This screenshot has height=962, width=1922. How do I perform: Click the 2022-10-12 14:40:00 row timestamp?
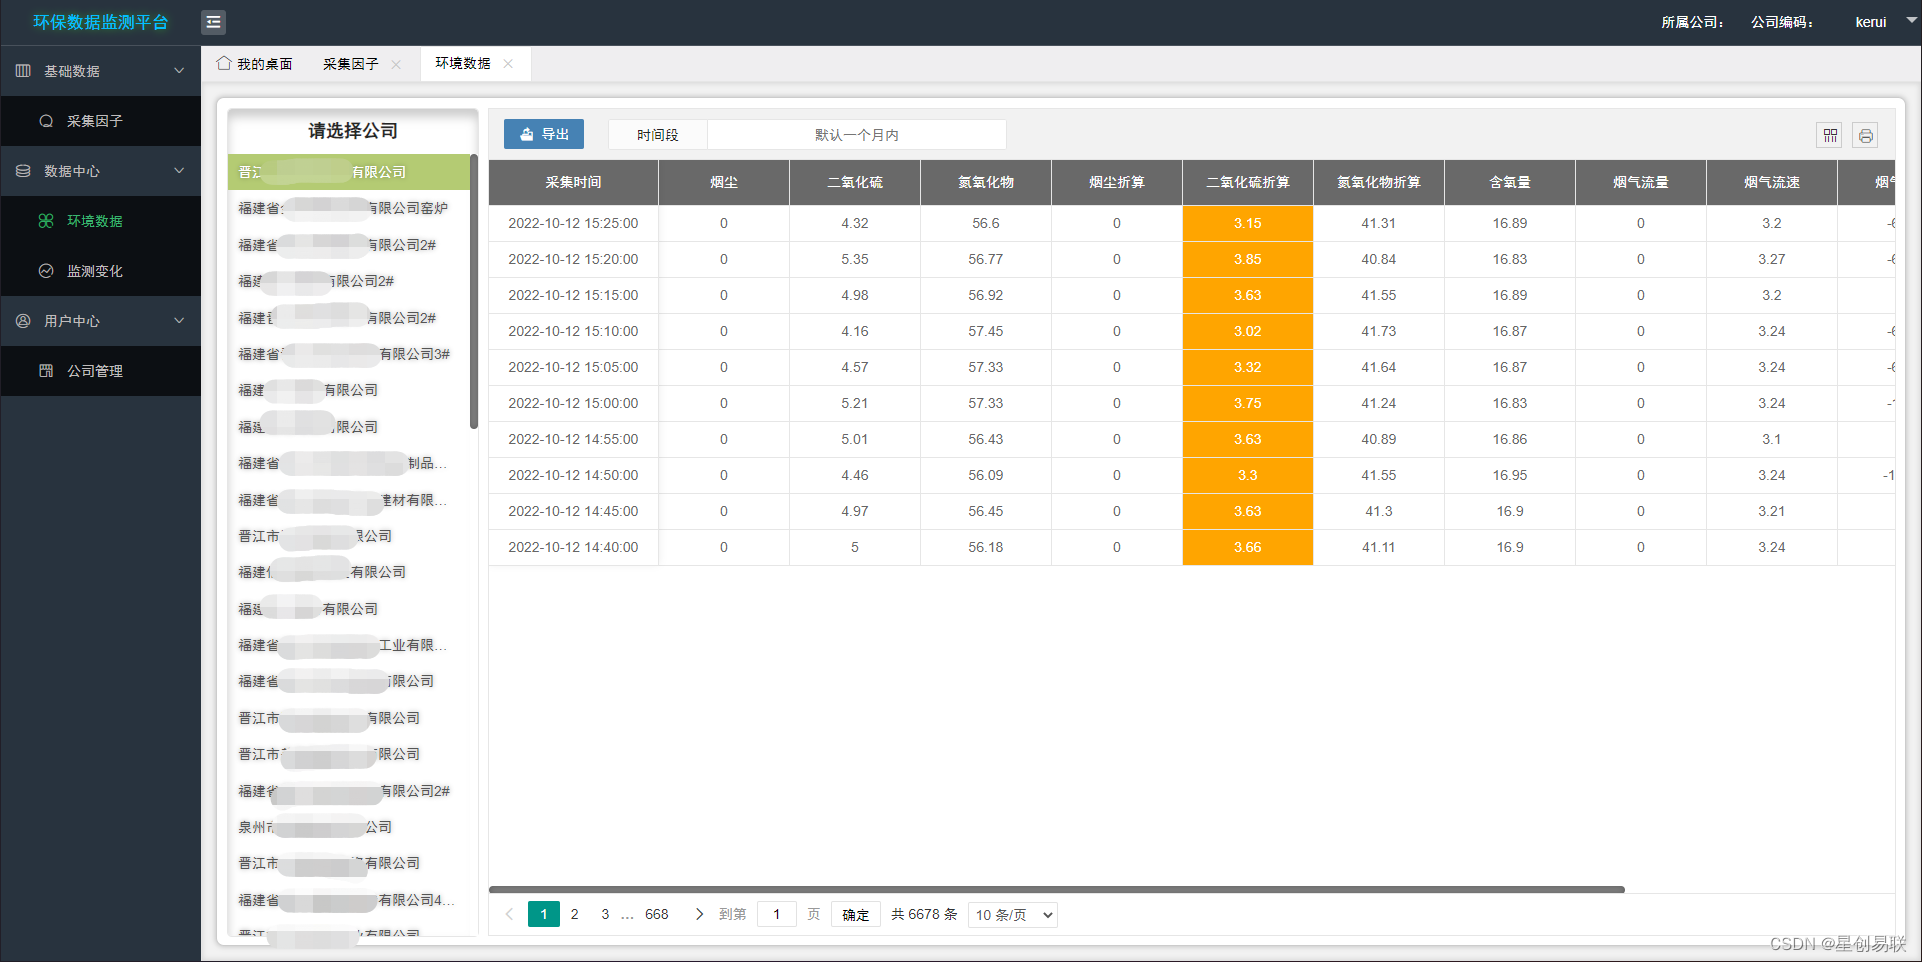[573, 547]
